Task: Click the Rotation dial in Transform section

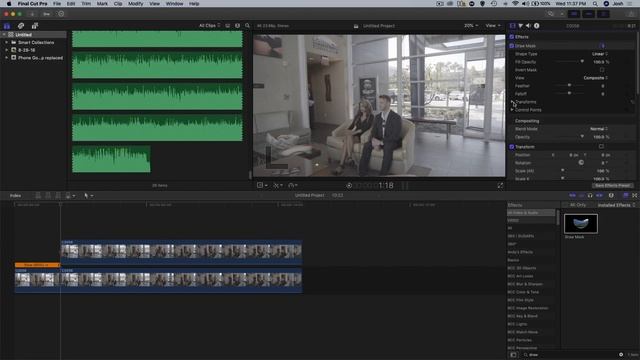Action: tap(581, 162)
